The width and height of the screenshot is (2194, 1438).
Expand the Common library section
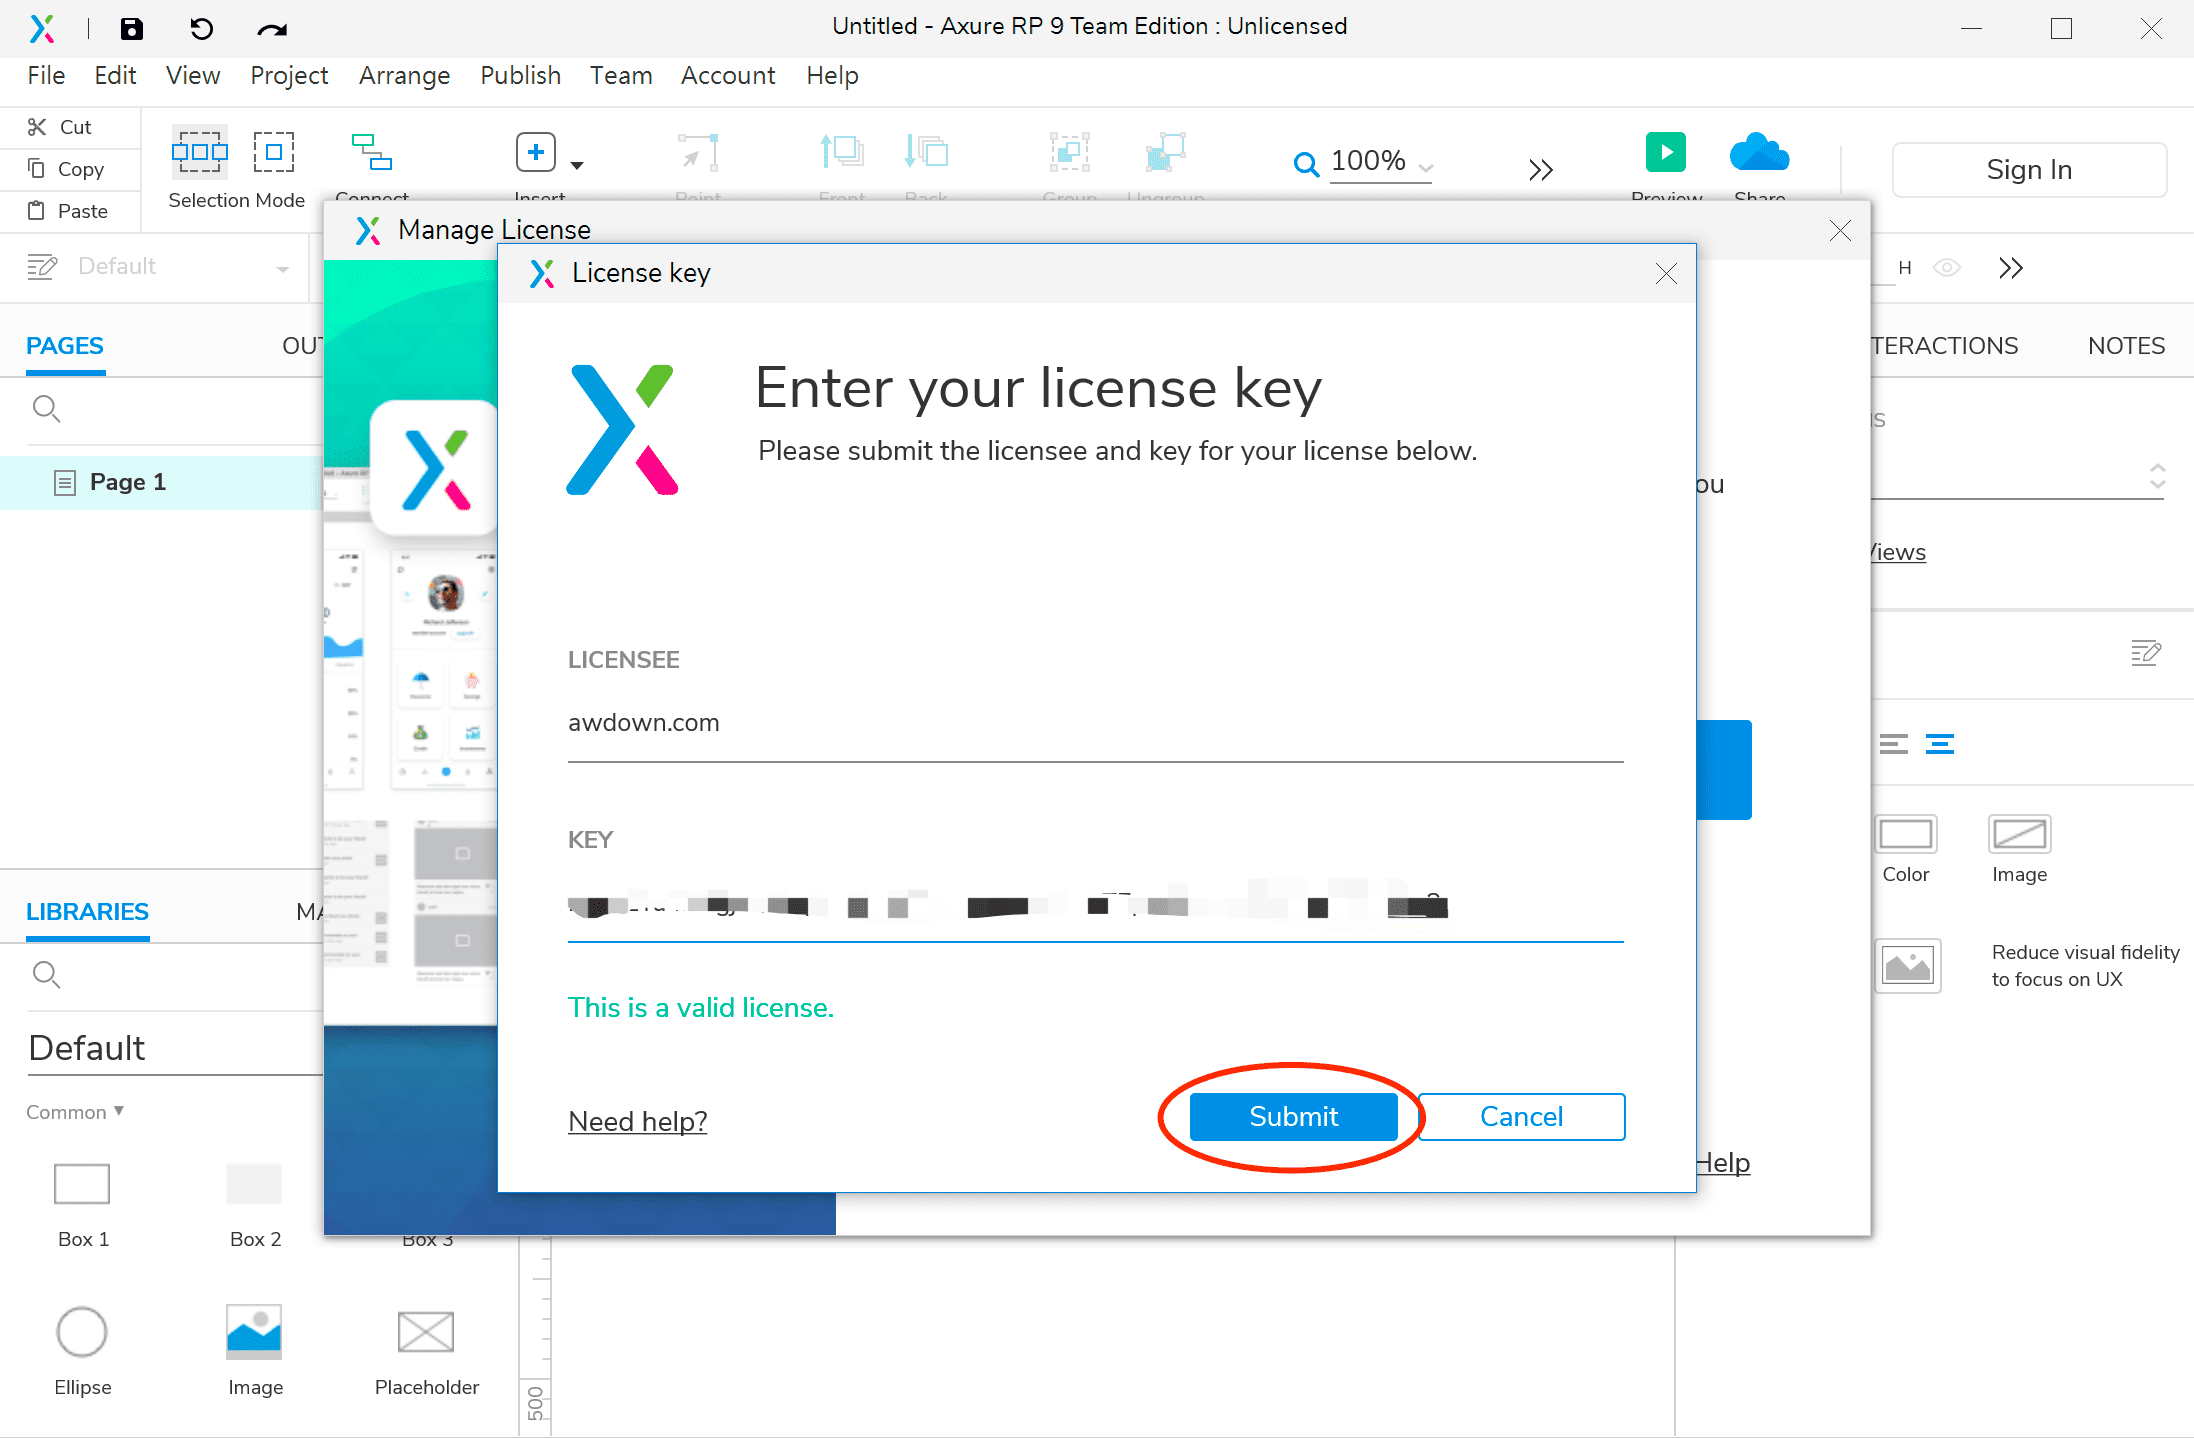(x=75, y=1112)
